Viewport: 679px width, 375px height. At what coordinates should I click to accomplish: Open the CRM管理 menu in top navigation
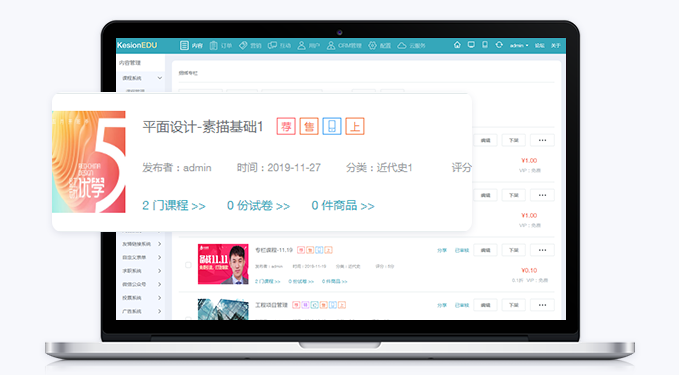click(344, 45)
